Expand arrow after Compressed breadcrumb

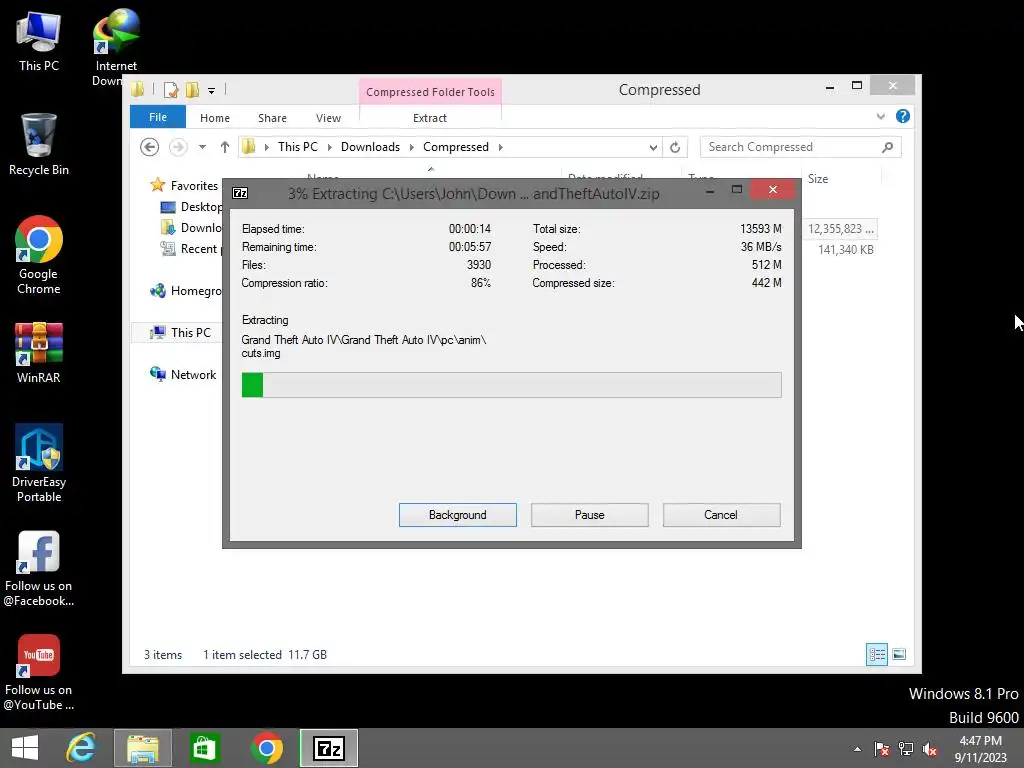click(x=500, y=148)
